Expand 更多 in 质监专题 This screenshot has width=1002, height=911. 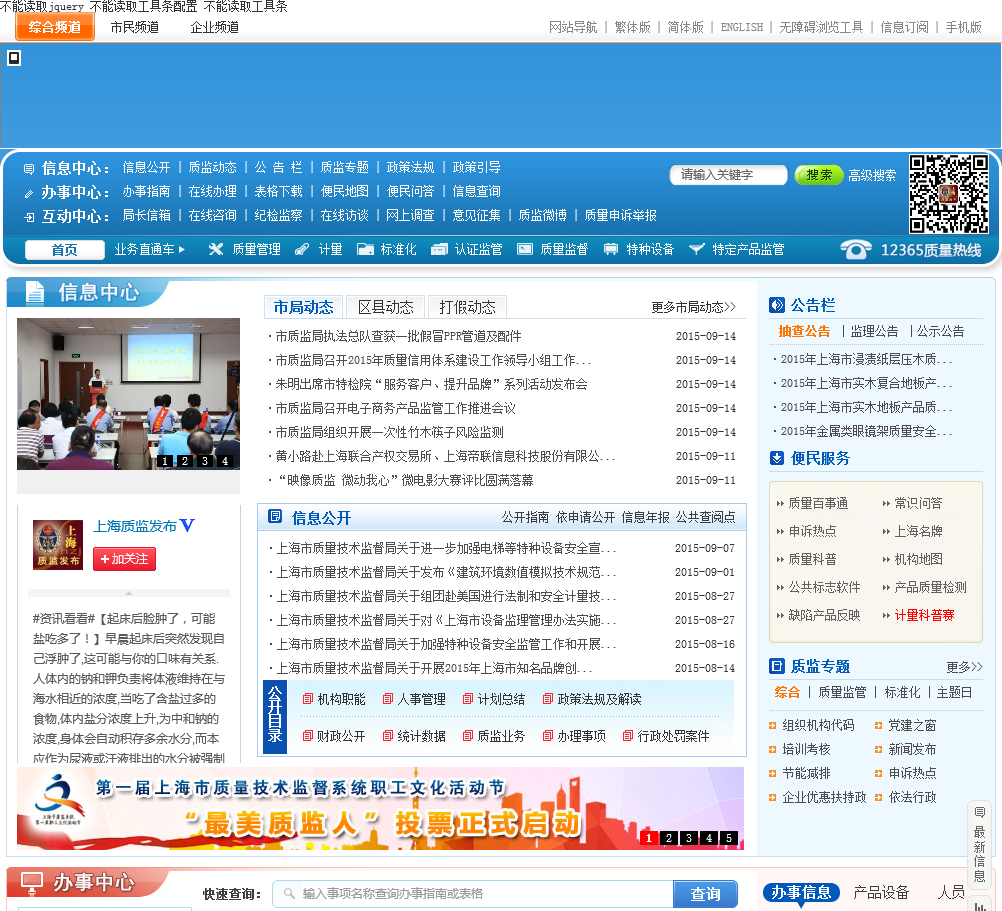tap(964, 667)
